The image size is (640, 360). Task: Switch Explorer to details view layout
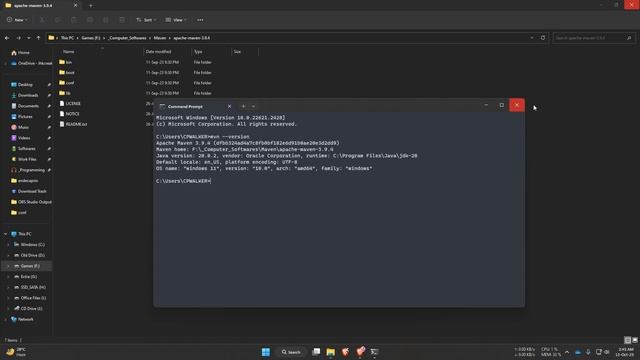click(628, 340)
